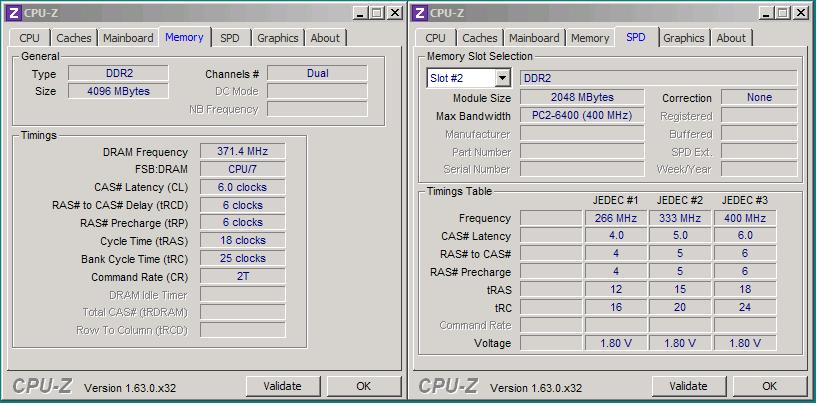Viewport: 818px width, 405px height.
Task: Open Caches tab in right CPU-Z window
Action: (x=480, y=38)
